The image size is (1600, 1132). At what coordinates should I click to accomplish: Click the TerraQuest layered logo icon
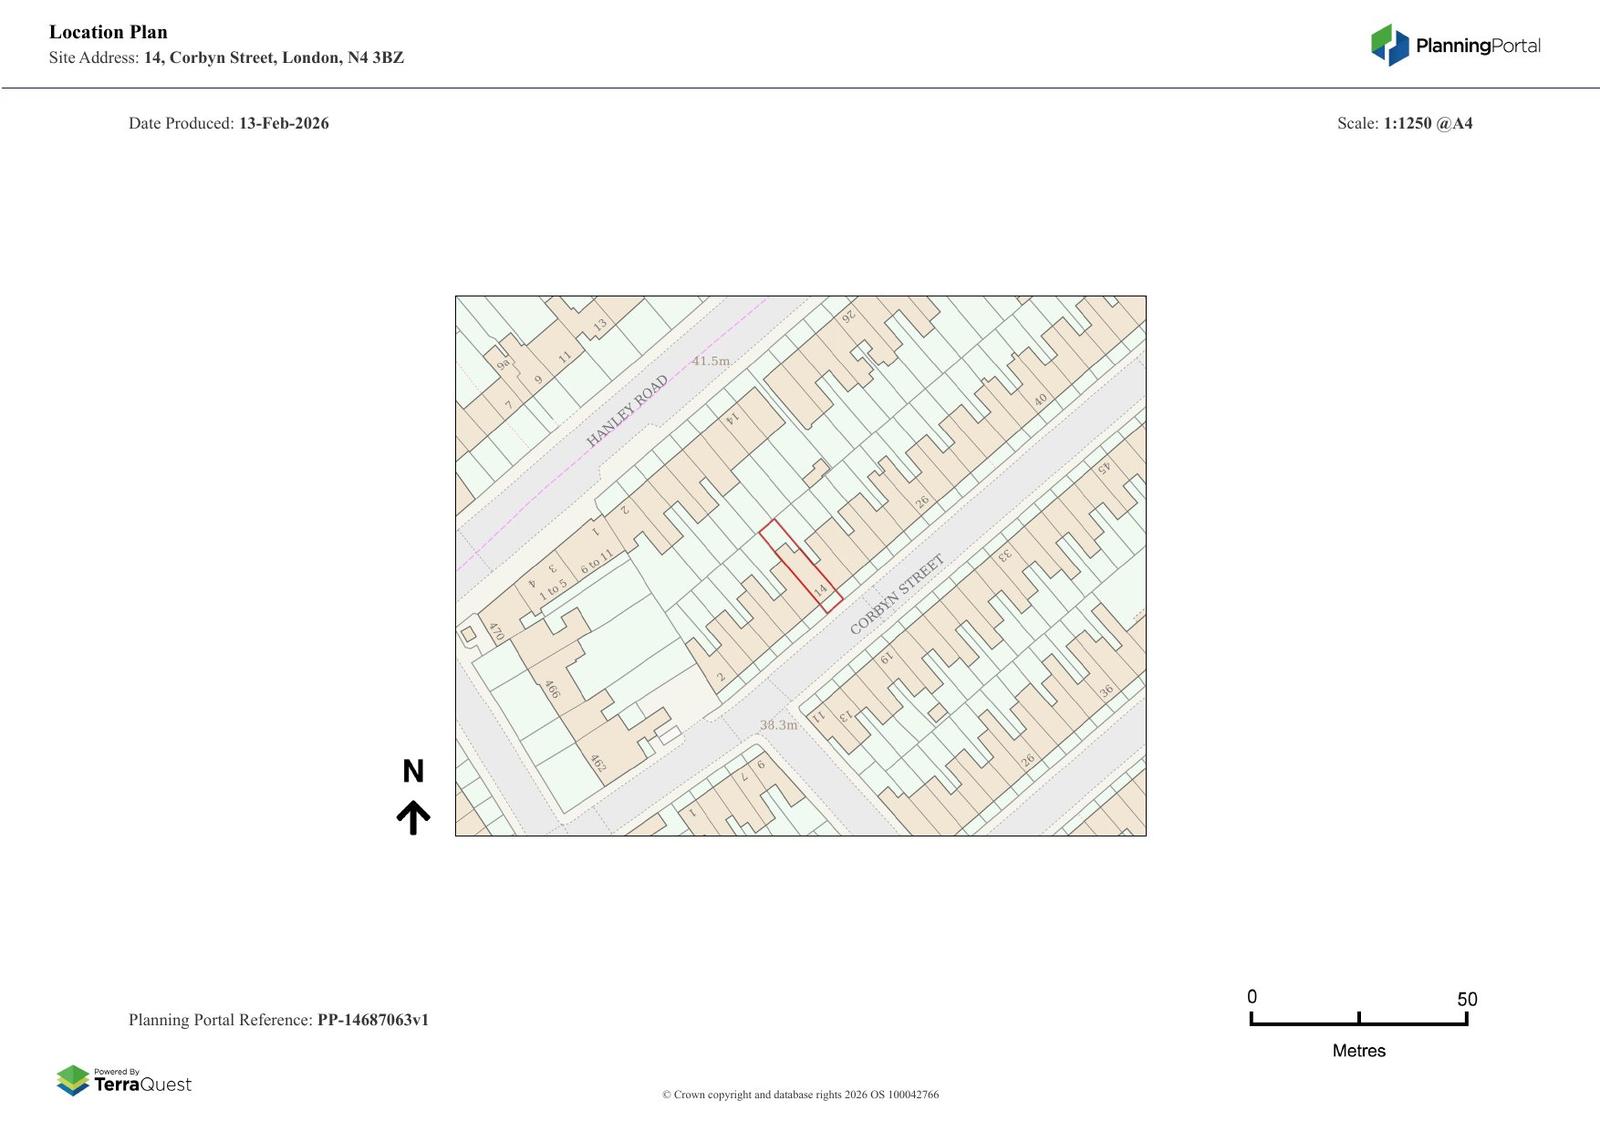coord(73,1080)
